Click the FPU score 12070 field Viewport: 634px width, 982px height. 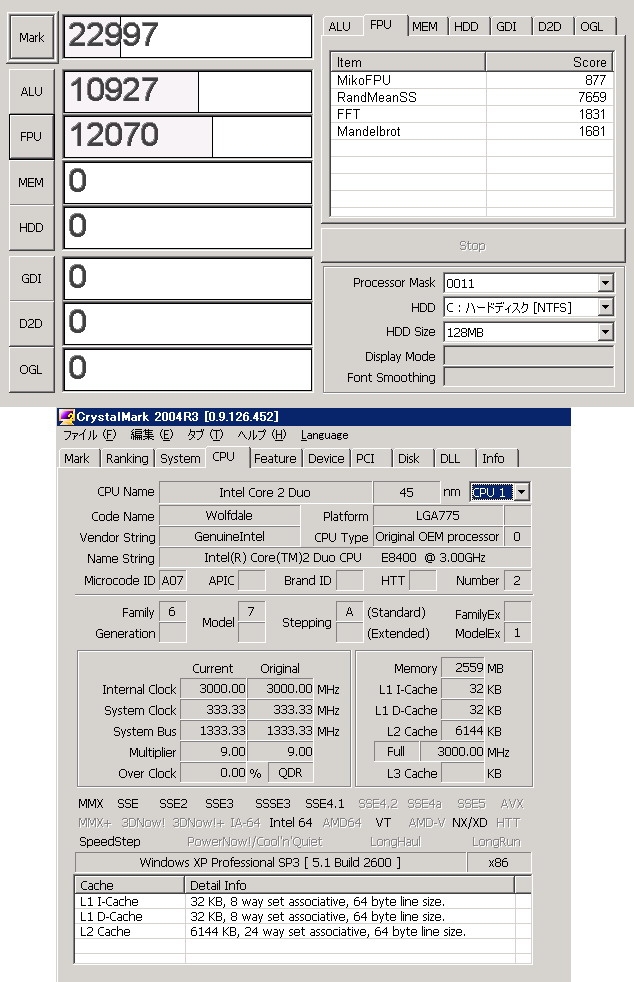click(188, 137)
